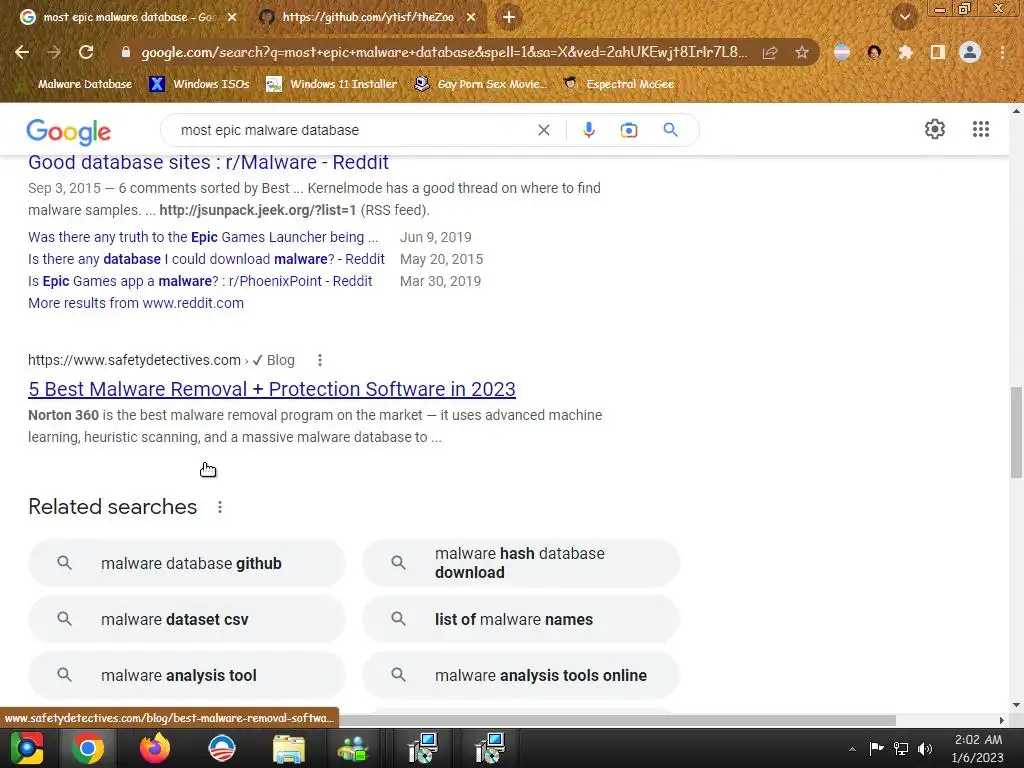The width and height of the screenshot is (1024, 768).
Task: Open the network tray icon
Action: click(901, 748)
